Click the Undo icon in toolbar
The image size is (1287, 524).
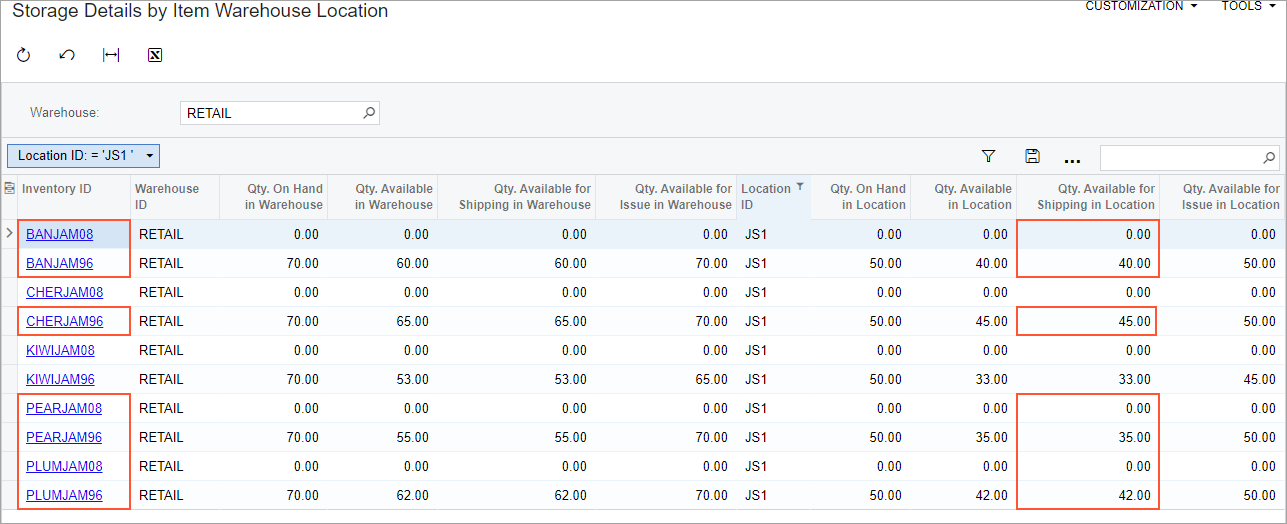click(67, 55)
